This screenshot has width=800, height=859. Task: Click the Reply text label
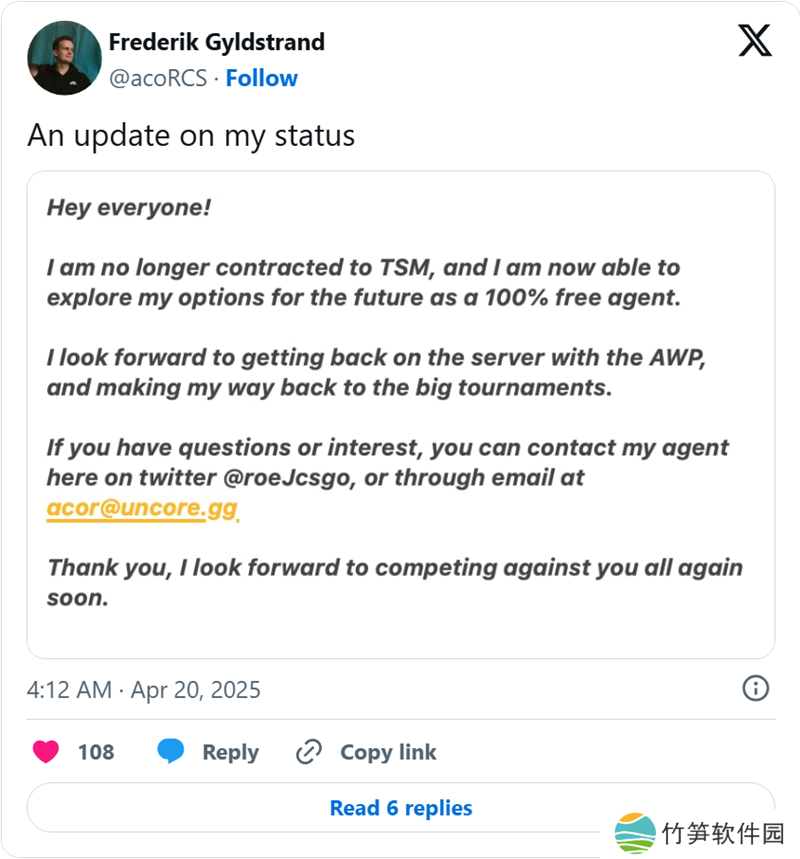tap(230, 752)
